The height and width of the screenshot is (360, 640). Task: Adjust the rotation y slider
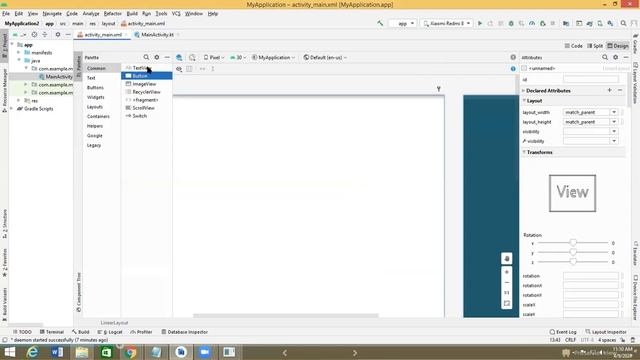[x=573, y=253]
